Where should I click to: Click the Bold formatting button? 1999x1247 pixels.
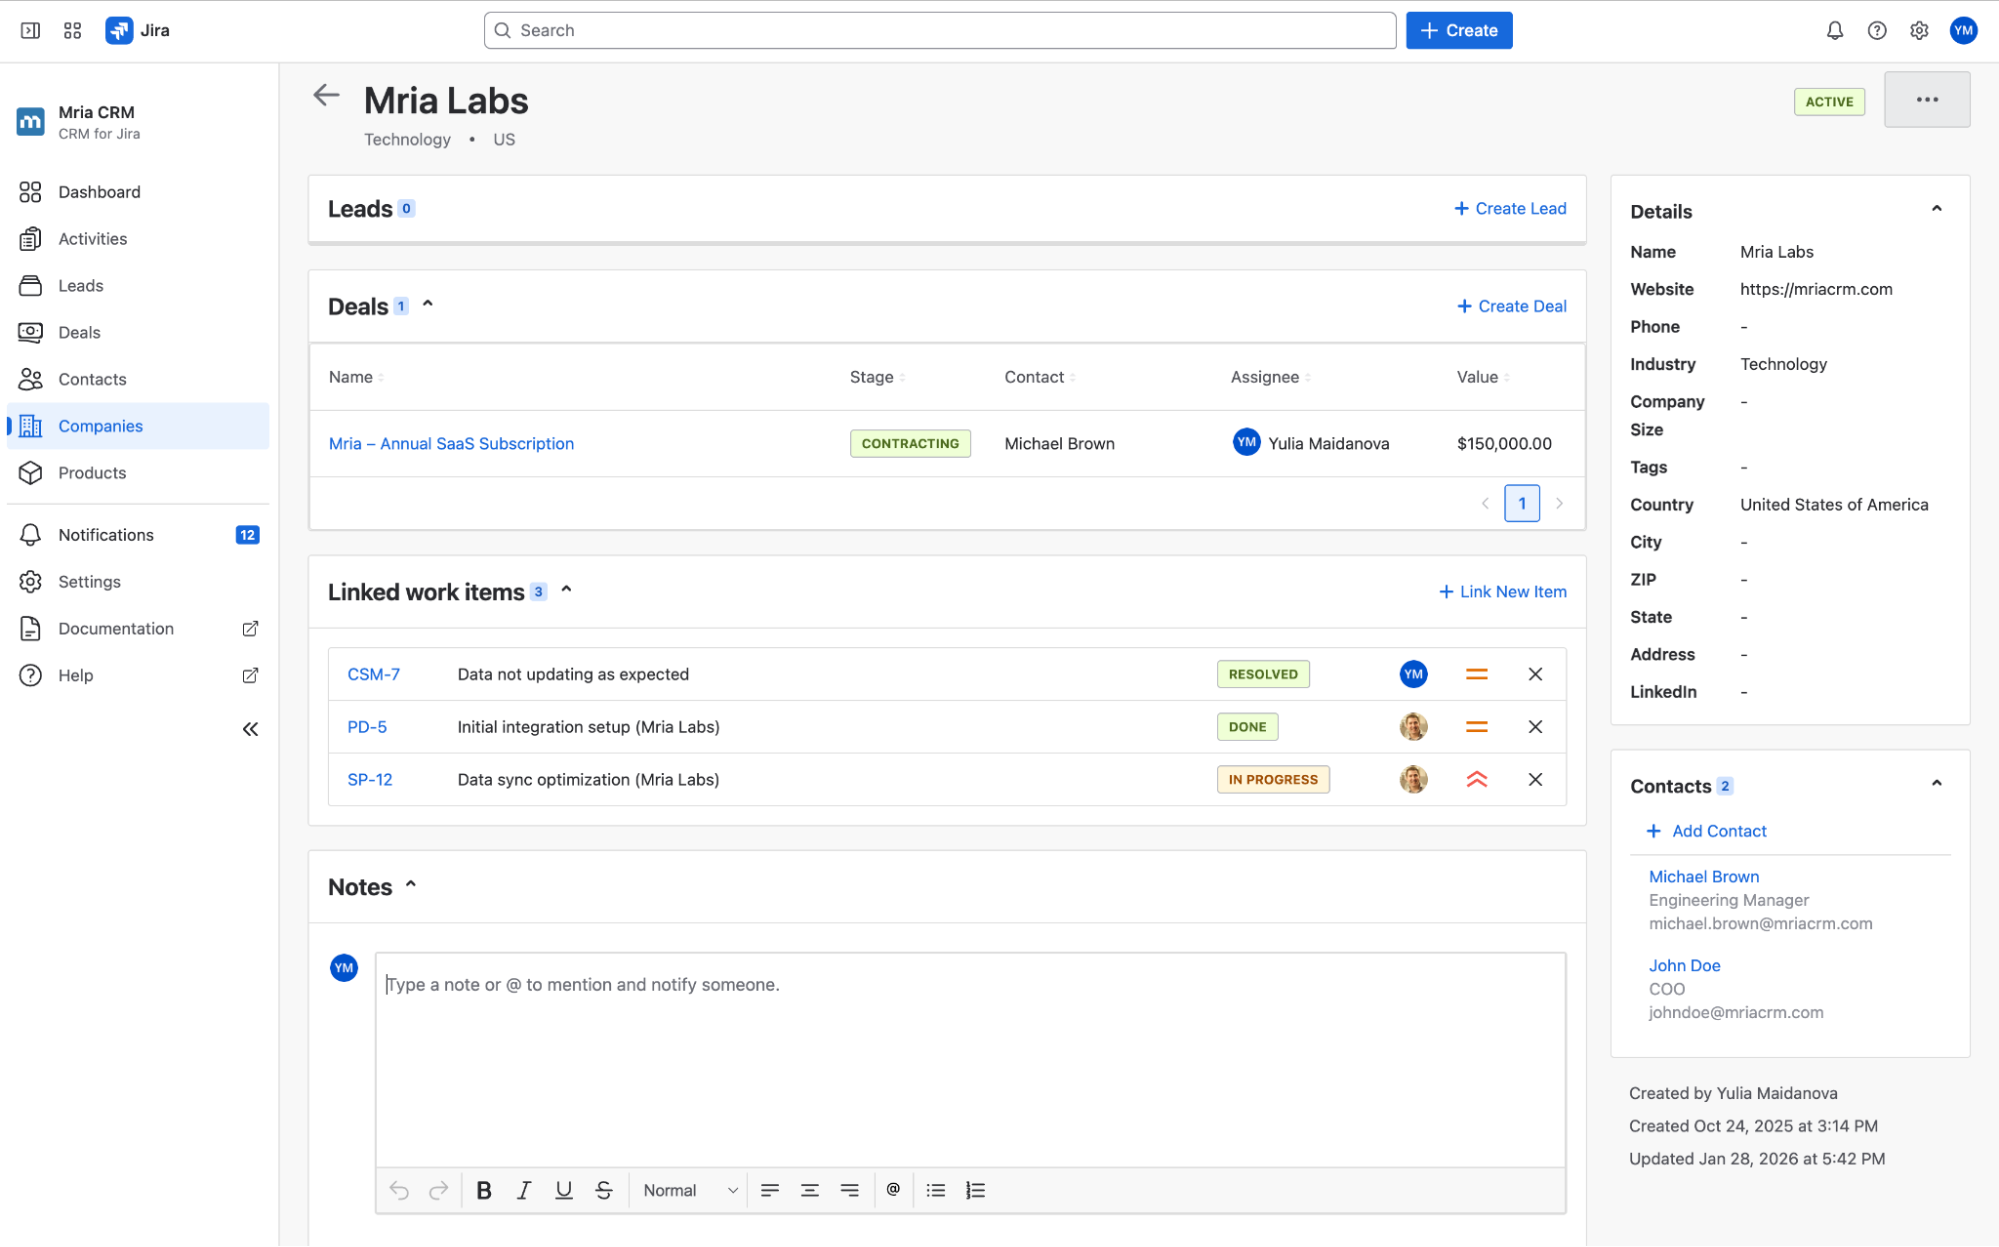(x=483, y=1190)
